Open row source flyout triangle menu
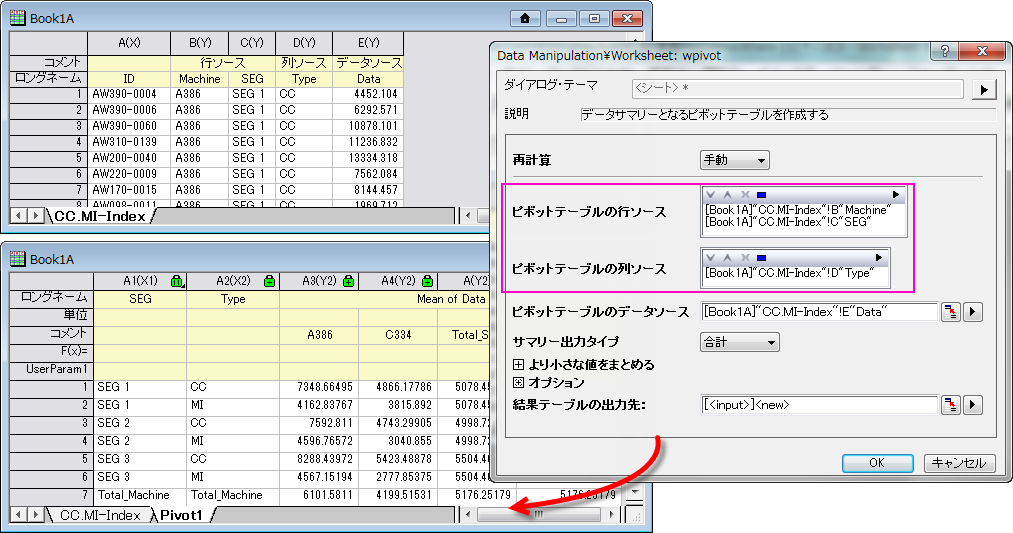 (895, 194)
